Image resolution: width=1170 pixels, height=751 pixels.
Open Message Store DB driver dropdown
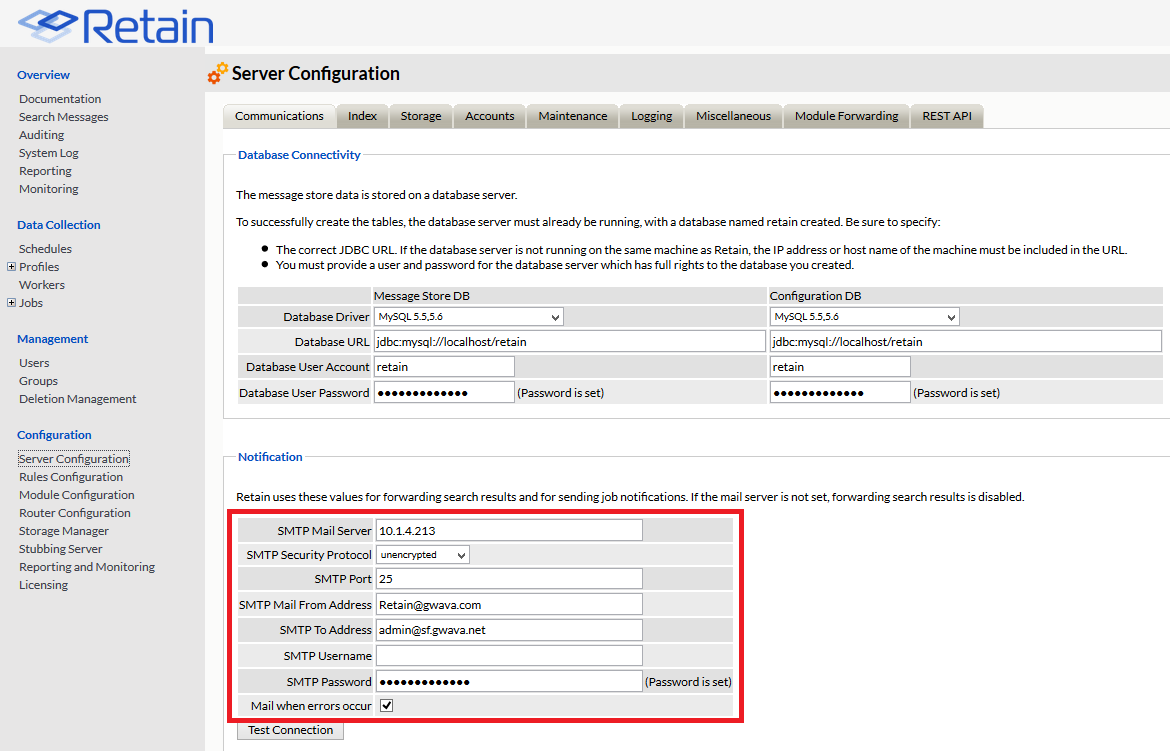point(469,317)
